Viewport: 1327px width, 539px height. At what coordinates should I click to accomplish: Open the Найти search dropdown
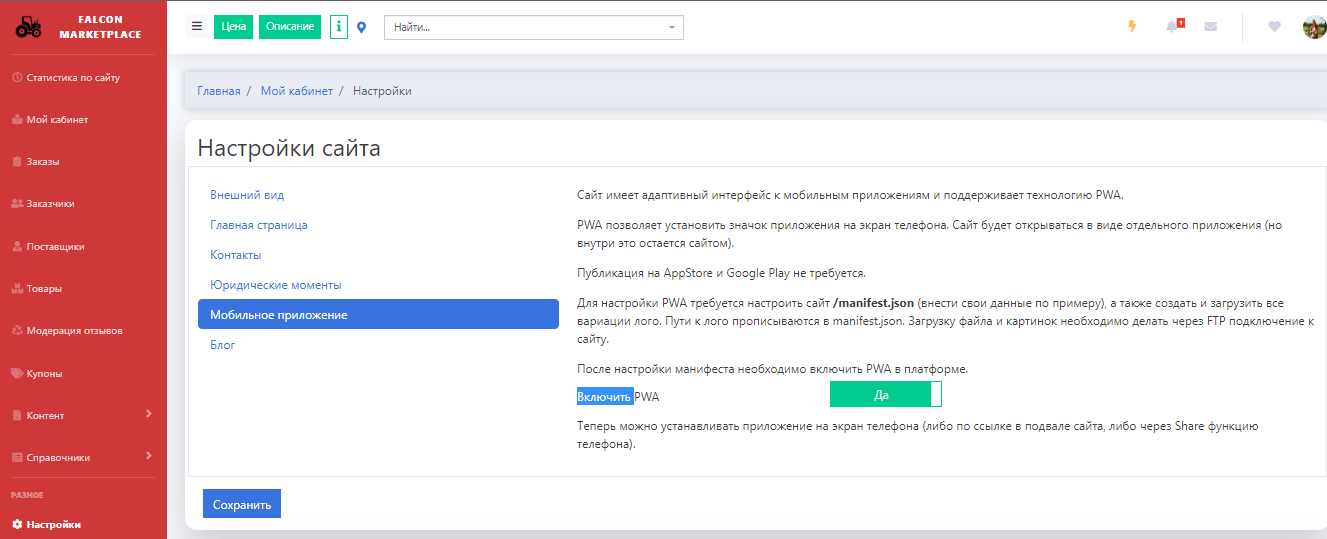click(533, 27)
